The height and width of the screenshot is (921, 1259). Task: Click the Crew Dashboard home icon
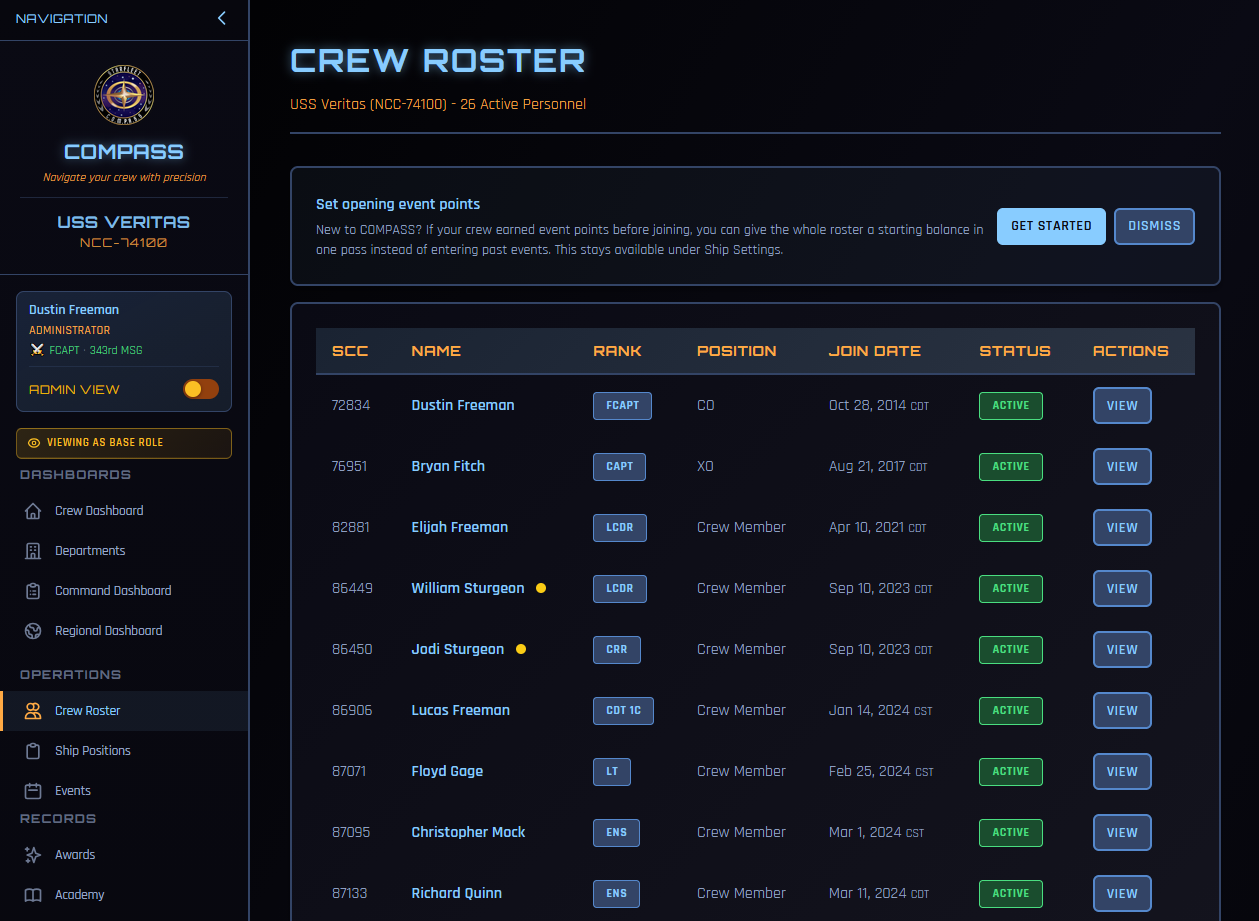(x=33, y=511)
